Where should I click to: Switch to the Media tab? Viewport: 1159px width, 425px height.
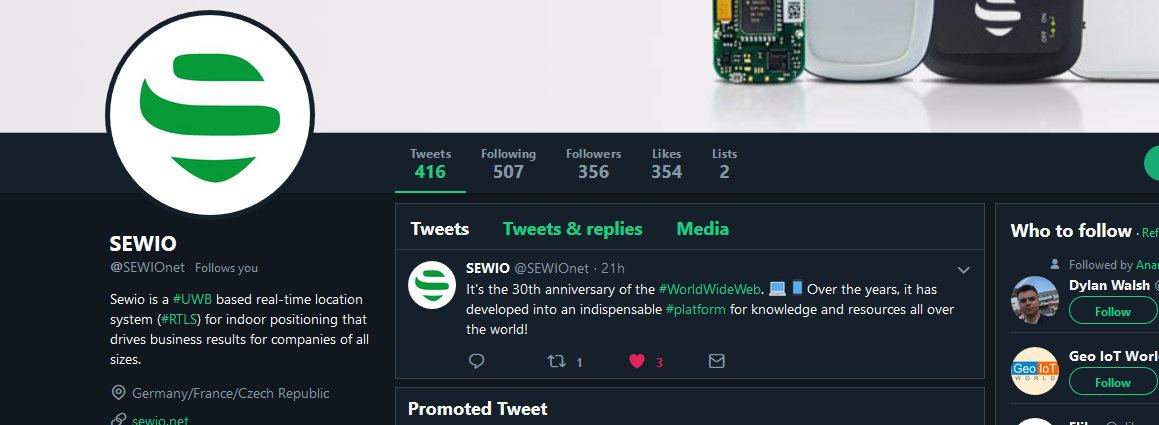[702, 229]
